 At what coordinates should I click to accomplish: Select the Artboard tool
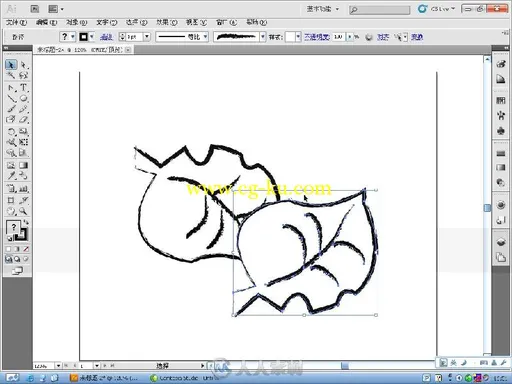[x=11, y=200]
